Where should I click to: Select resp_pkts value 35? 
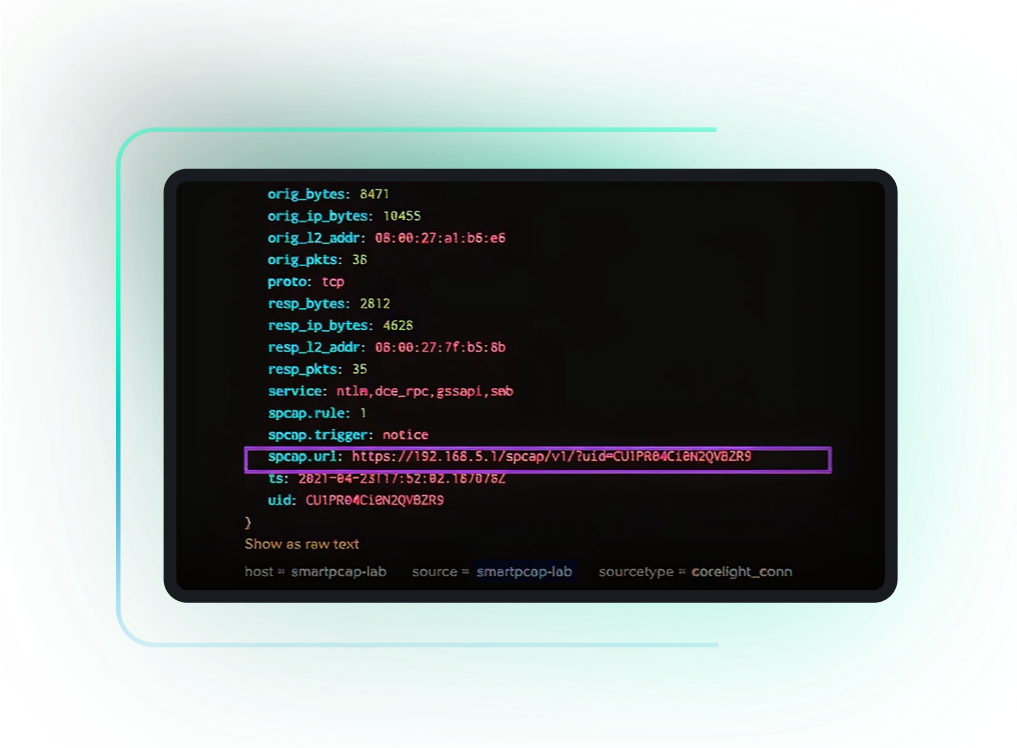361,368
